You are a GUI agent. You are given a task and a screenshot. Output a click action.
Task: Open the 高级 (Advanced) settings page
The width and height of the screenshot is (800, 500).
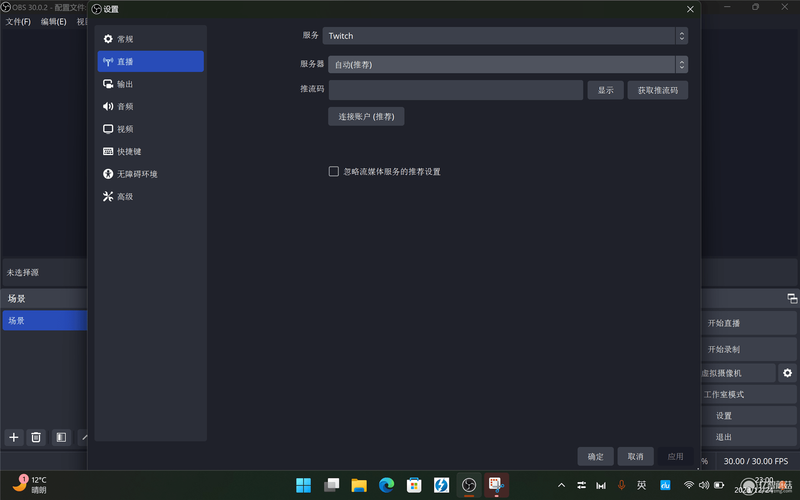pos(151,196)
